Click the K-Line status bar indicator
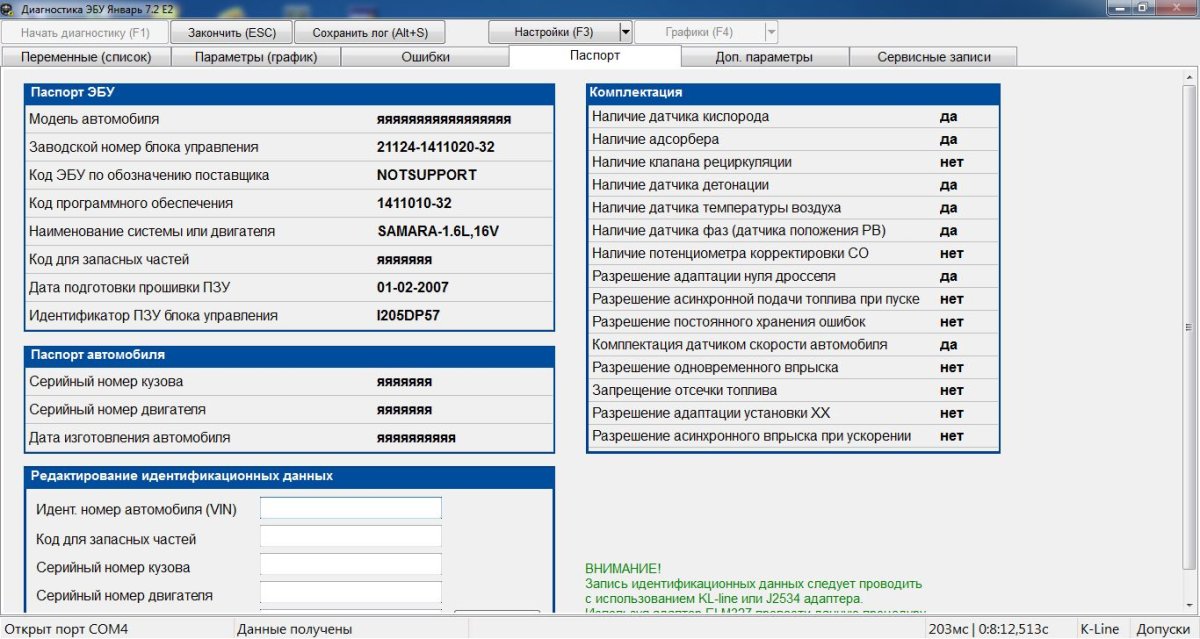 pyautogui.click(x=1100, y=629)
